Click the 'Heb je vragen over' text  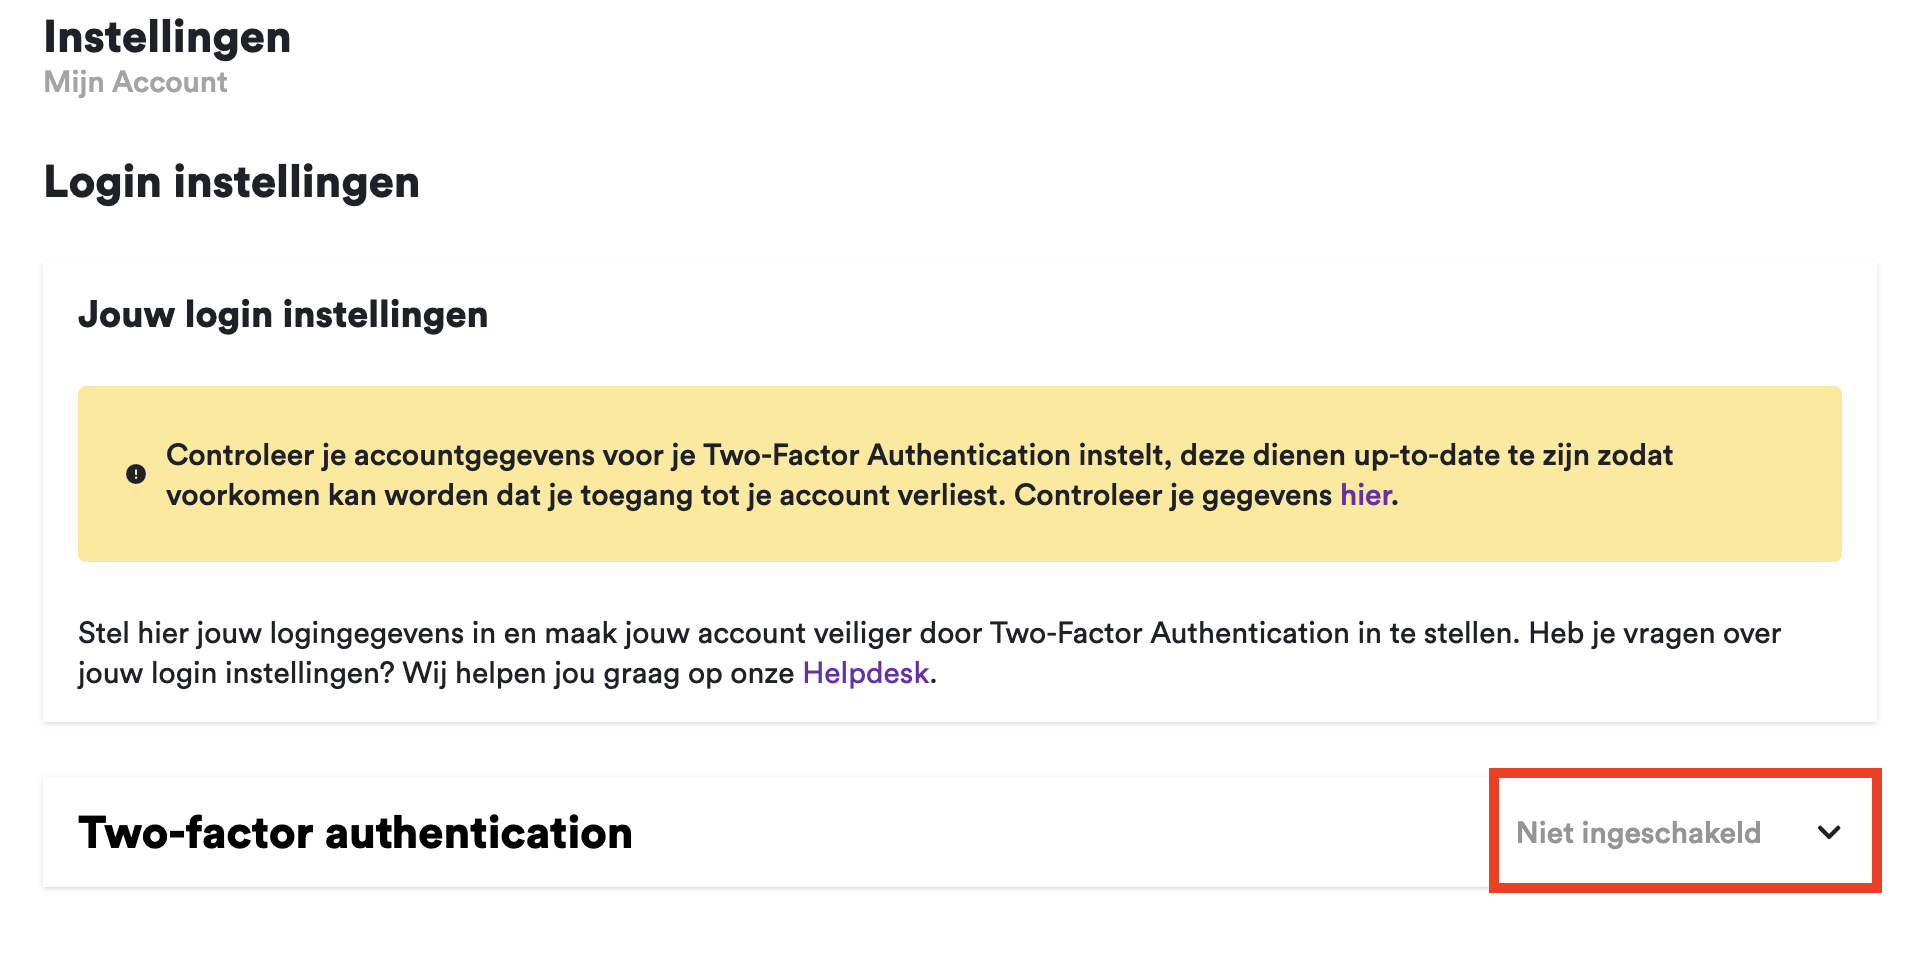pos(1654,633)
